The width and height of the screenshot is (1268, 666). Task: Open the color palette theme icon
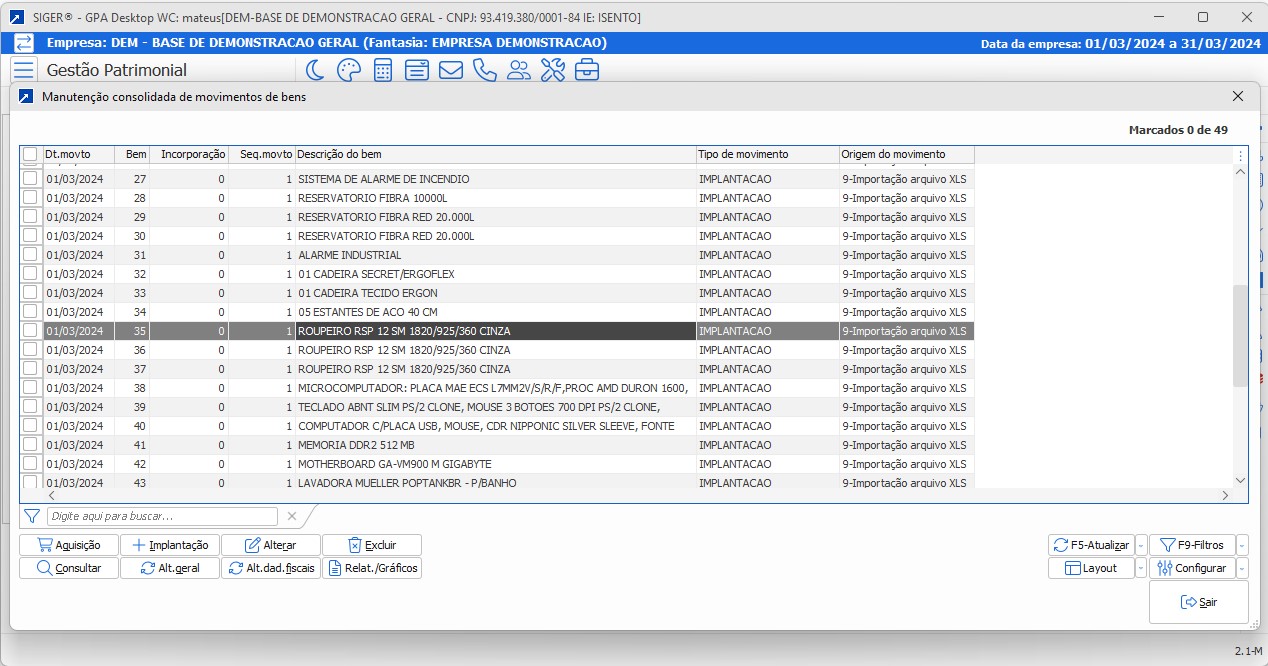pos(348,70)
